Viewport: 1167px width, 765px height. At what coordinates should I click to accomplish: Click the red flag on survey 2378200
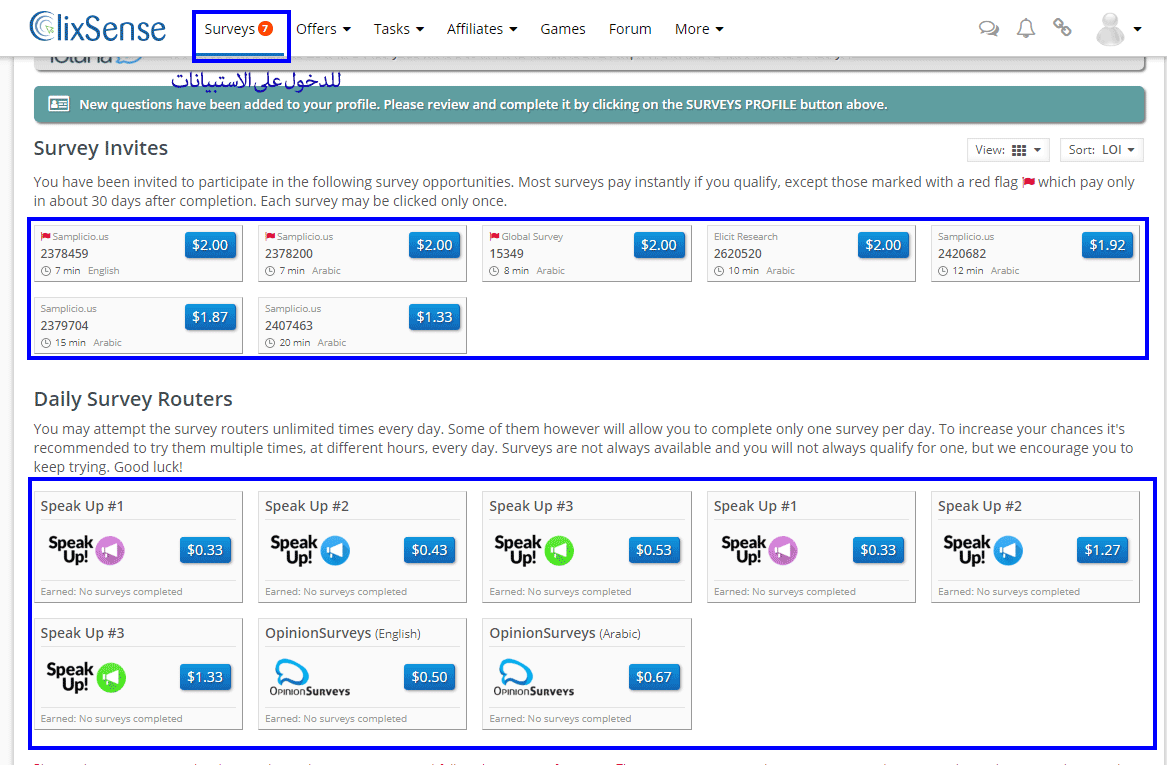(270, 236)
